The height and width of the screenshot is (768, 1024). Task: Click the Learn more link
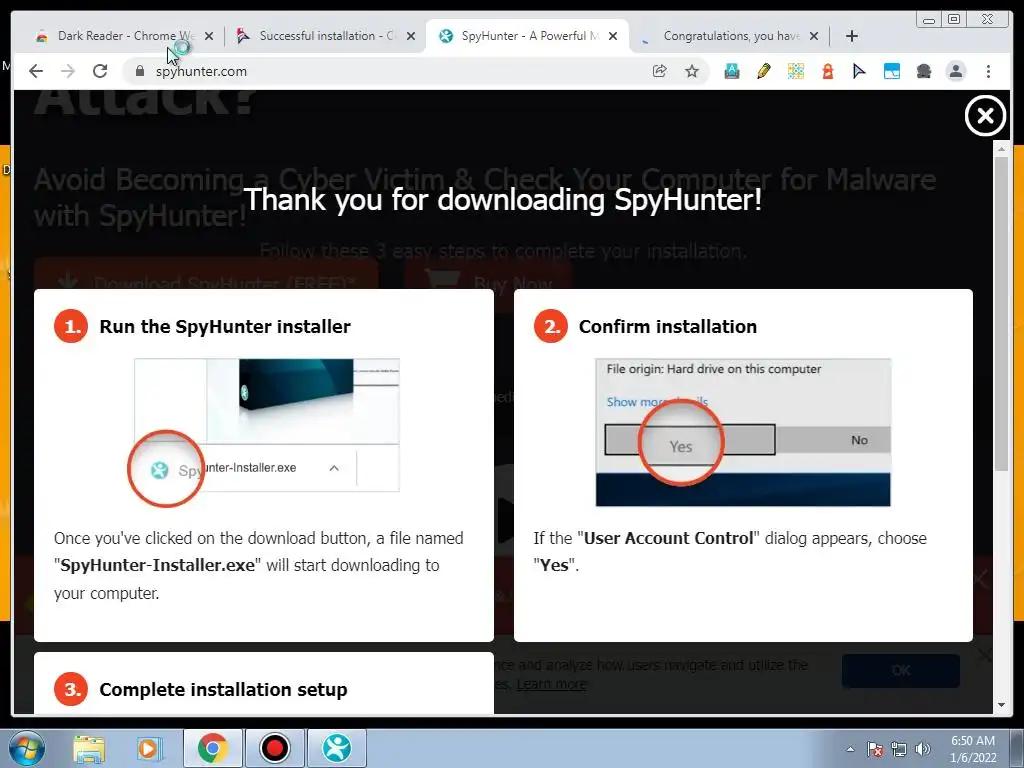tap(551, 684)
